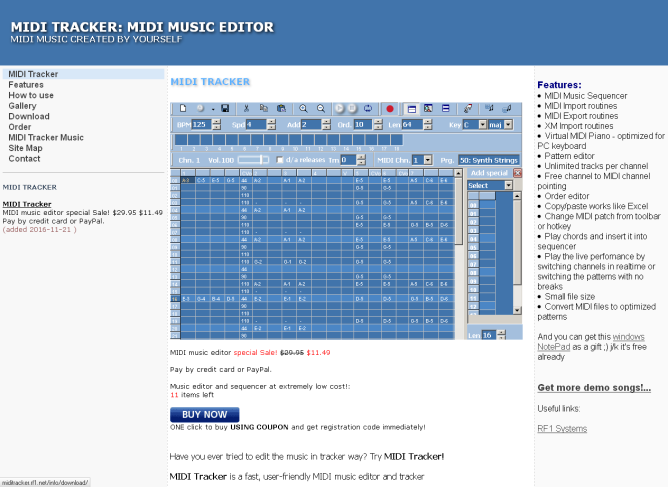Open the Contact menu item

[x=24, y=158]
